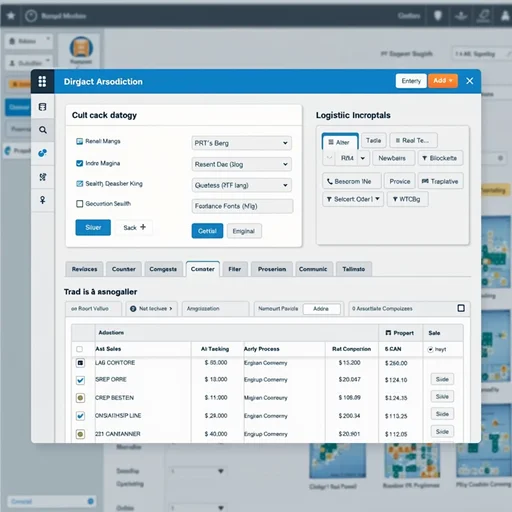
Task: Select the radio button in Sale column
Action: coord(430,349)
